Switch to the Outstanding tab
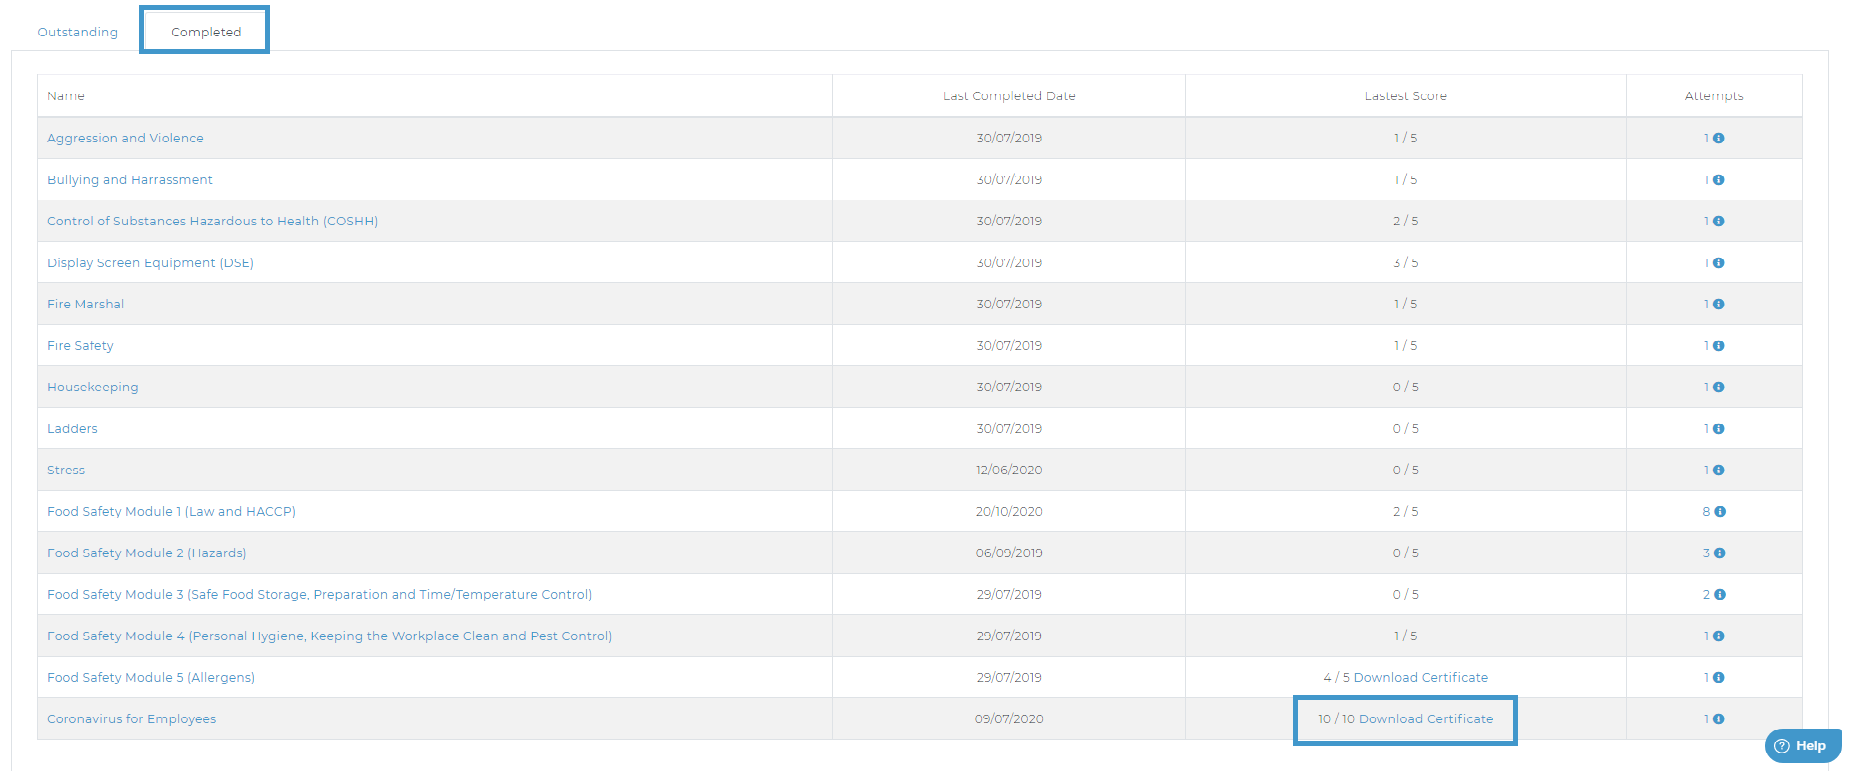Image resolution: width=1853 pixels, height=771 pixels. 78,32
